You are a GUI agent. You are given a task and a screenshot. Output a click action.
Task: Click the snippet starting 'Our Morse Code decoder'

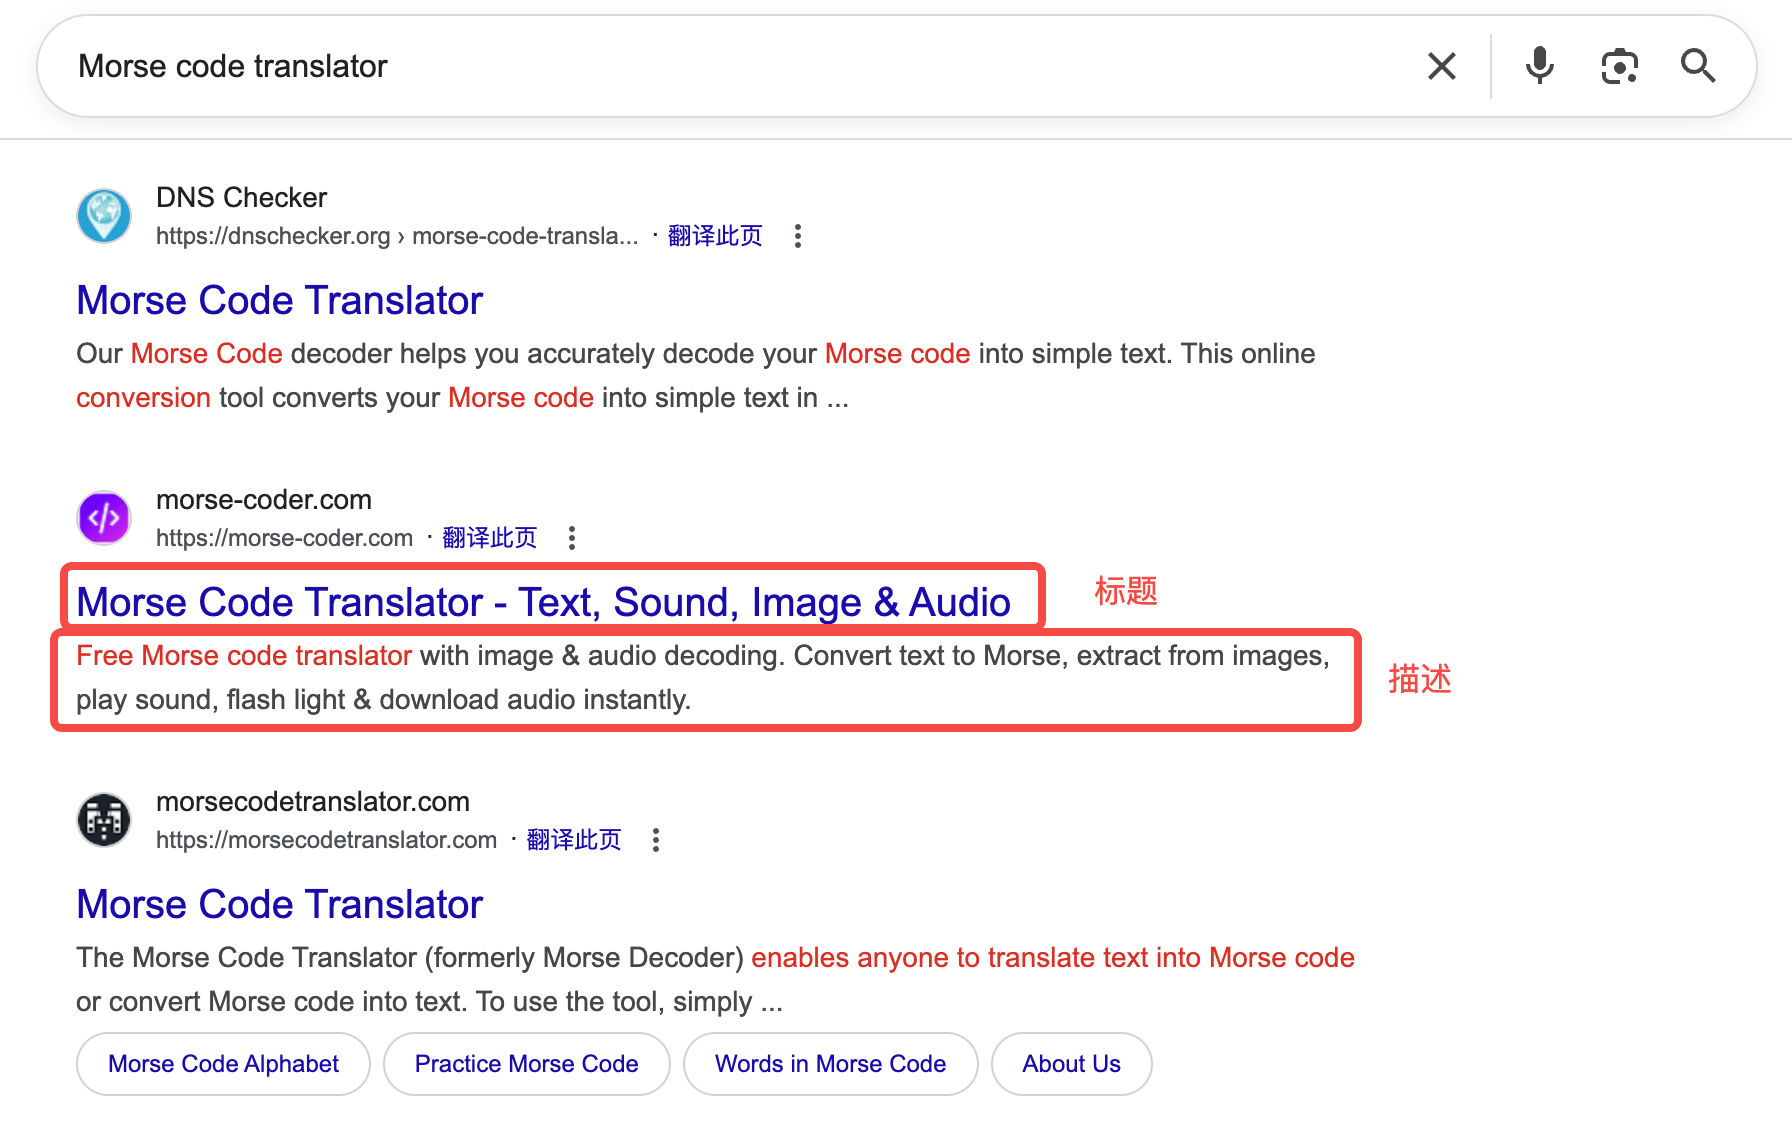coord(696,376)
